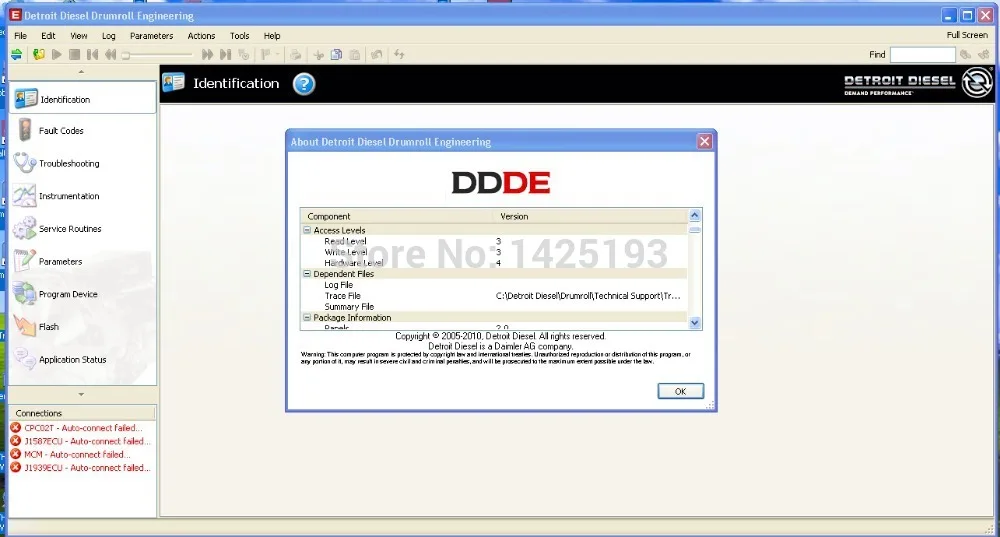This screenshot has height=537, width=1000.
Task: Click the Component column header
Action: click(x=397, y=216)
